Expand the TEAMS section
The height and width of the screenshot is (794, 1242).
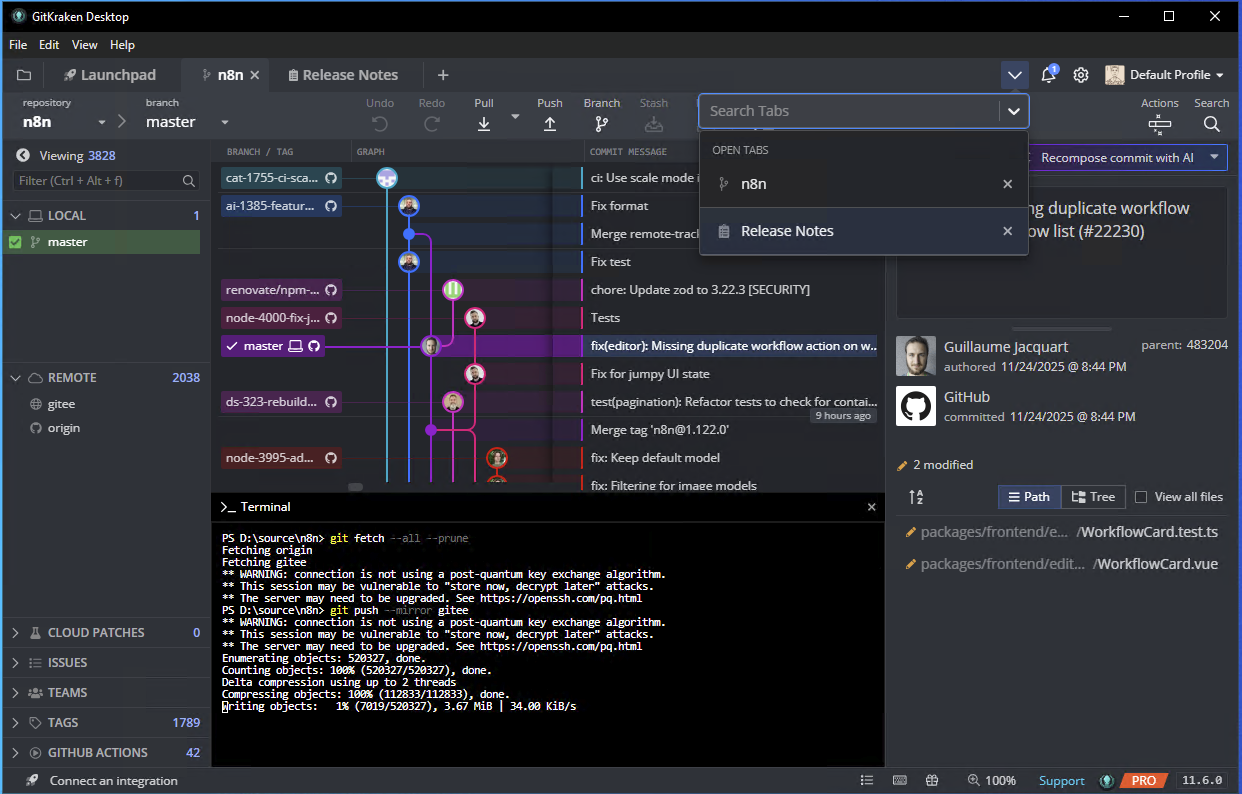click(x=15, y=693)
